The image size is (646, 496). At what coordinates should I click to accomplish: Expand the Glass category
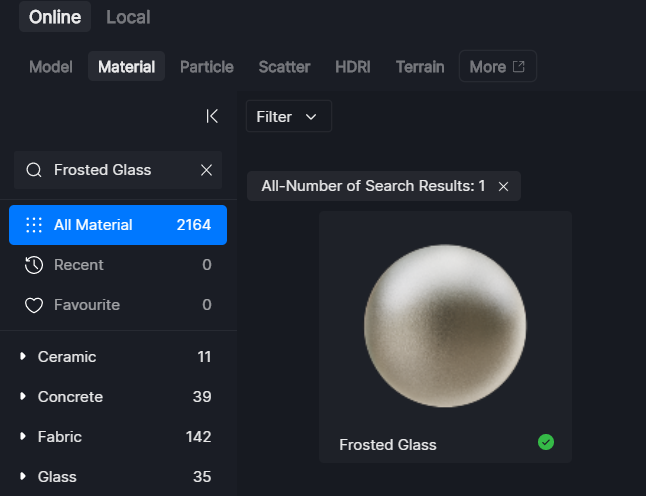23,477
